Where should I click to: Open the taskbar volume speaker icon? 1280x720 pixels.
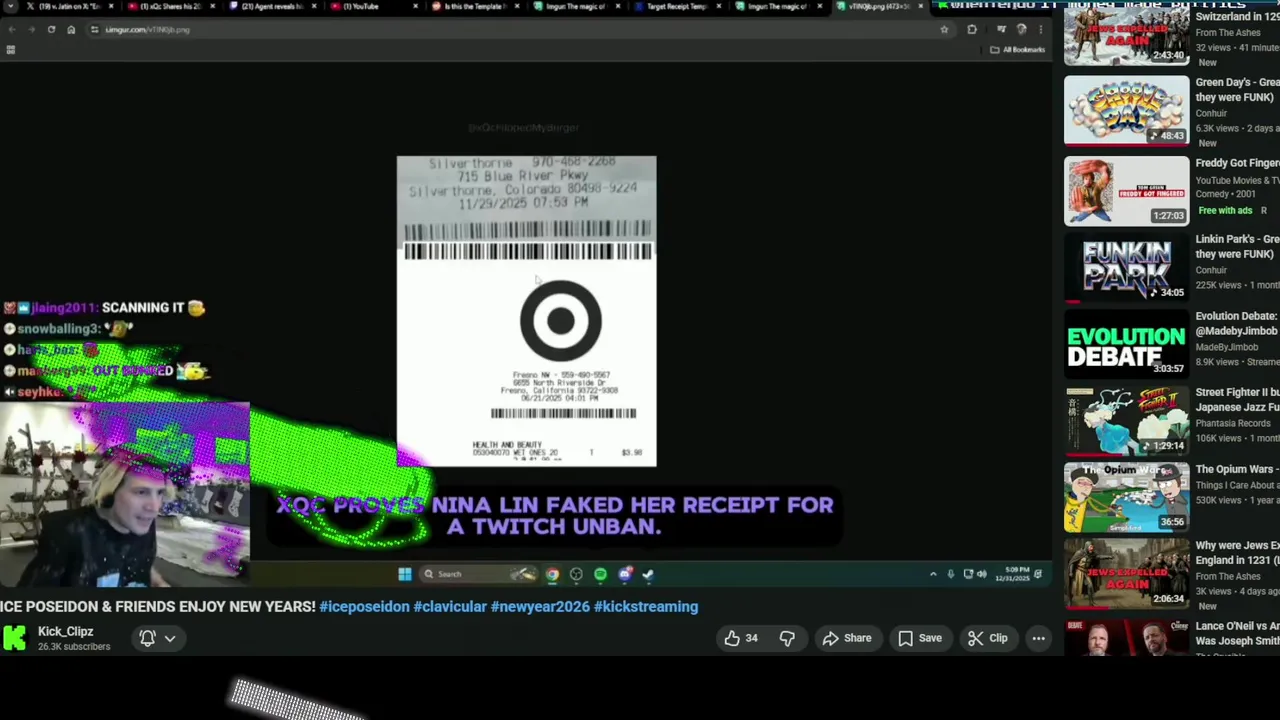click(x=981, y=574)
